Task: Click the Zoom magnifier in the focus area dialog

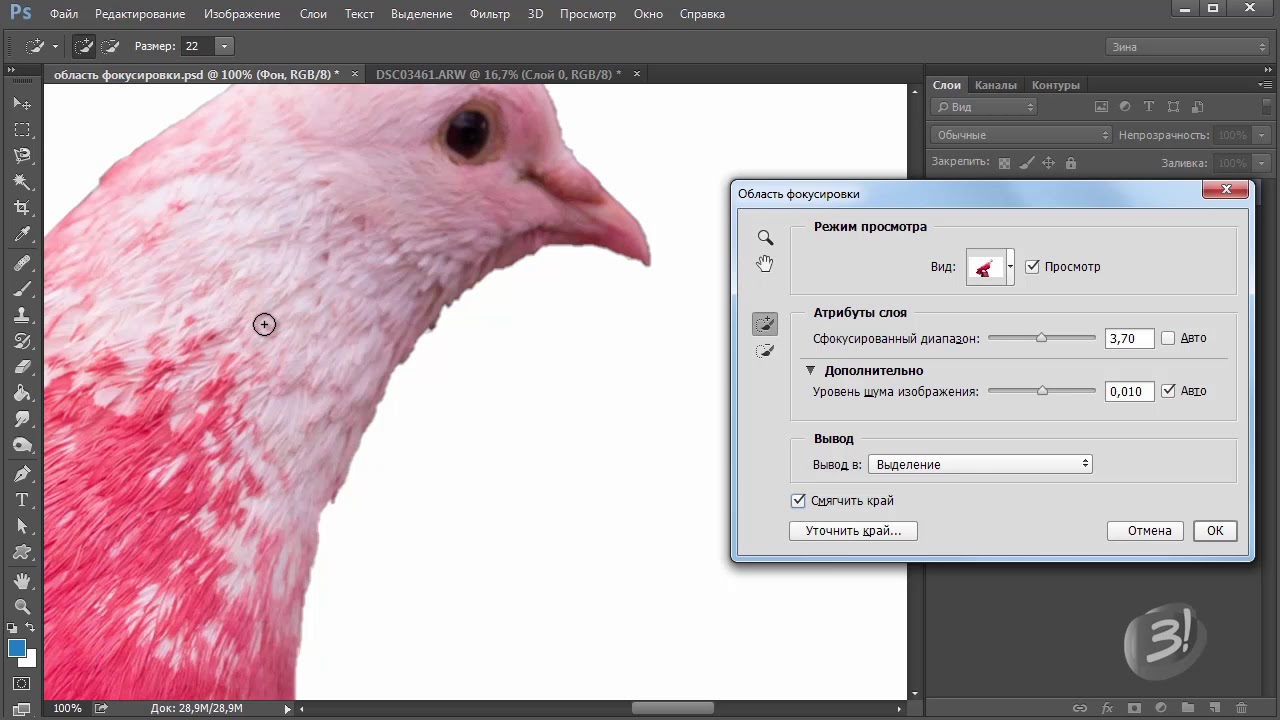Action: [765, 238]
